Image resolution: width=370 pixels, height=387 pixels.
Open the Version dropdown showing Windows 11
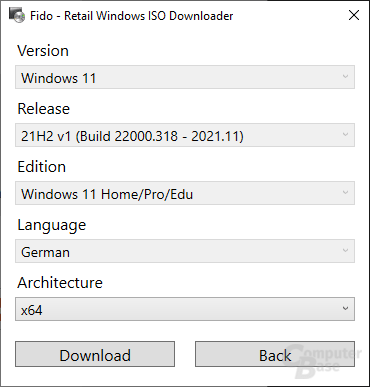185,77
